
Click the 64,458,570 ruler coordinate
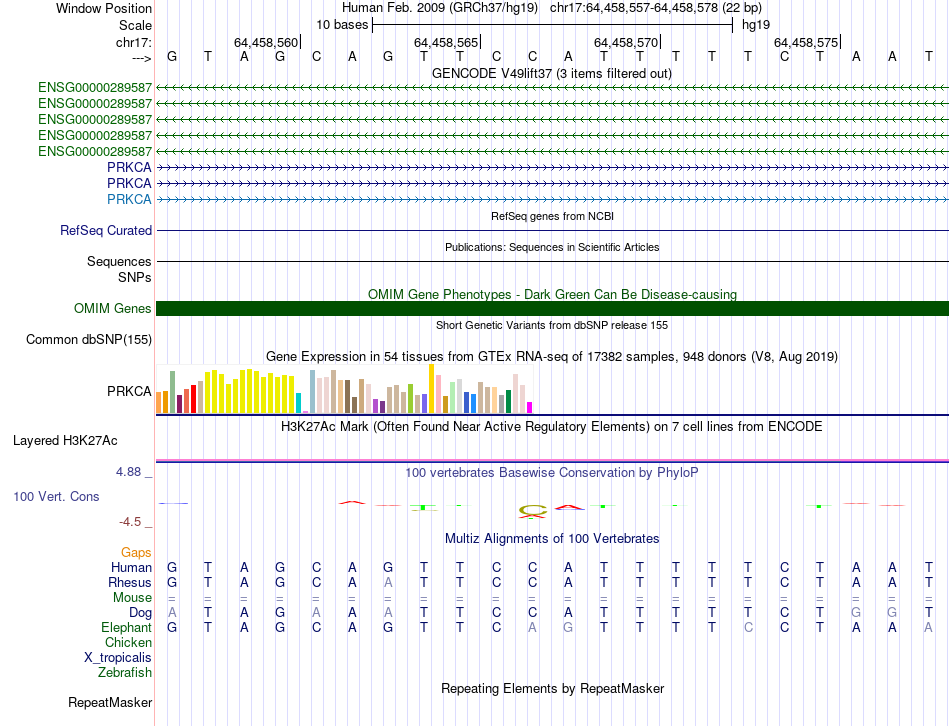click(x=626, y=42)
